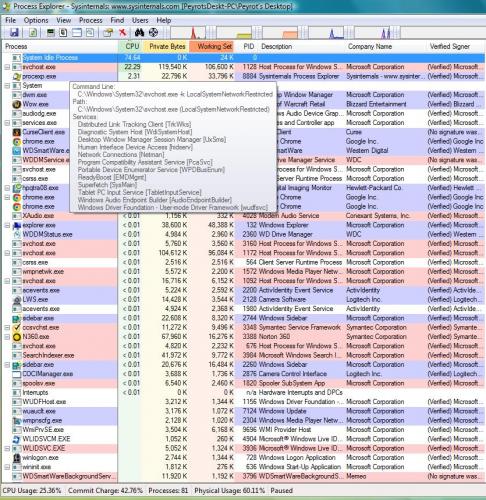
Task: Click the Save toolbar icon
Action: pyautogui.click(x=14, y=33)
